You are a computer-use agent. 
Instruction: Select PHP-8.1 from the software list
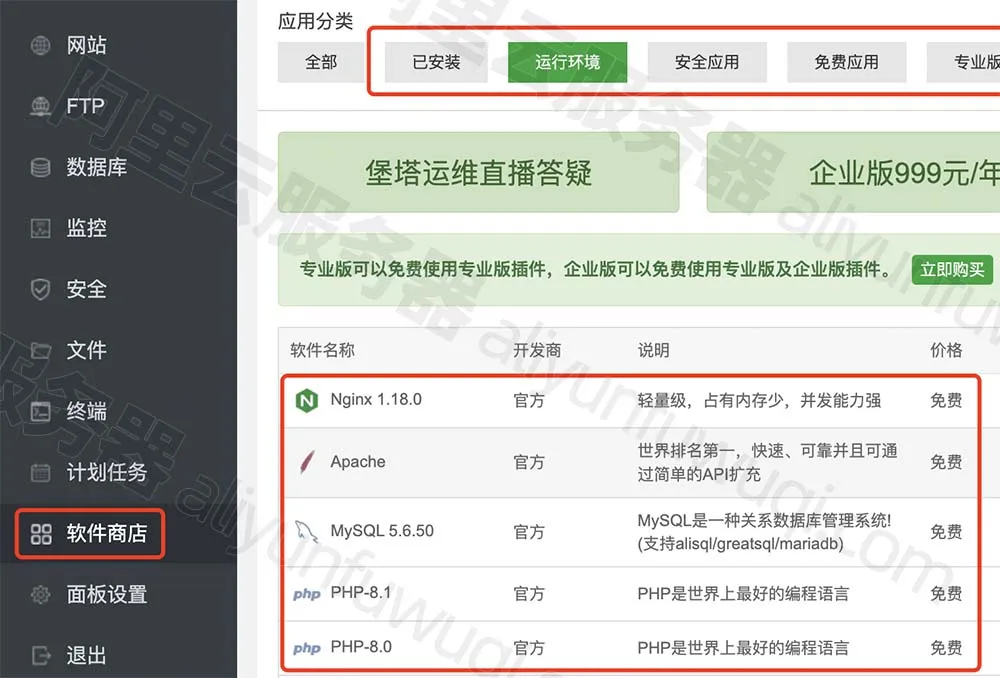pyautogui.click(x=360, y=593)
